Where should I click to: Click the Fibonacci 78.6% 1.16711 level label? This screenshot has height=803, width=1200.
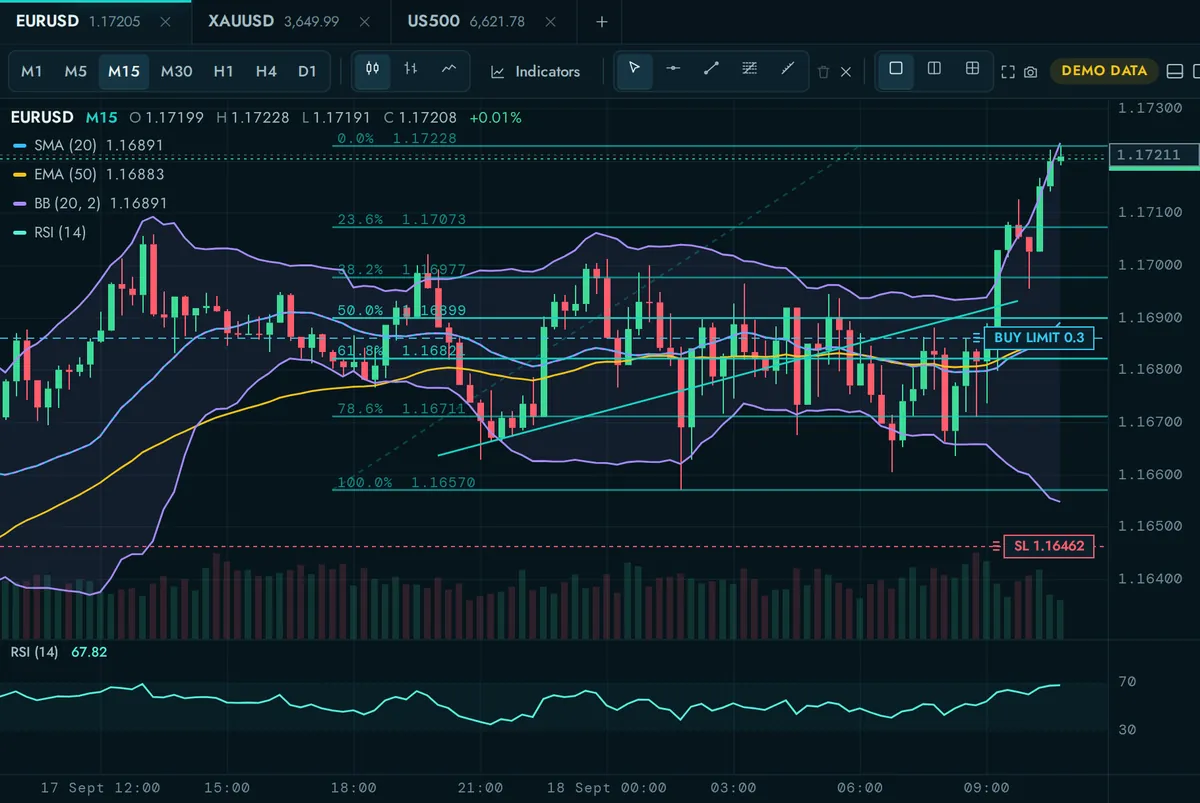(402, 409)
